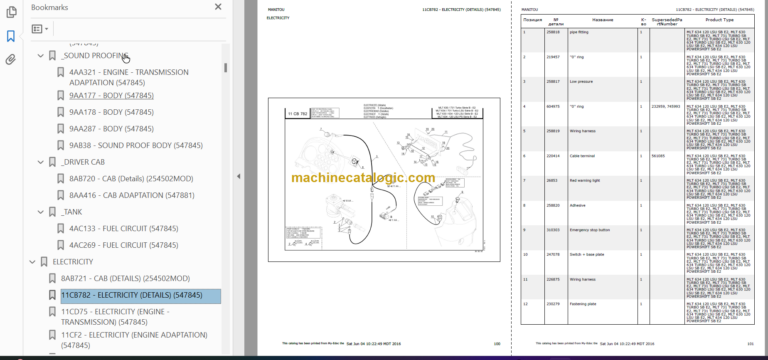Open the Attachments paperclip icon

point(11,60)
